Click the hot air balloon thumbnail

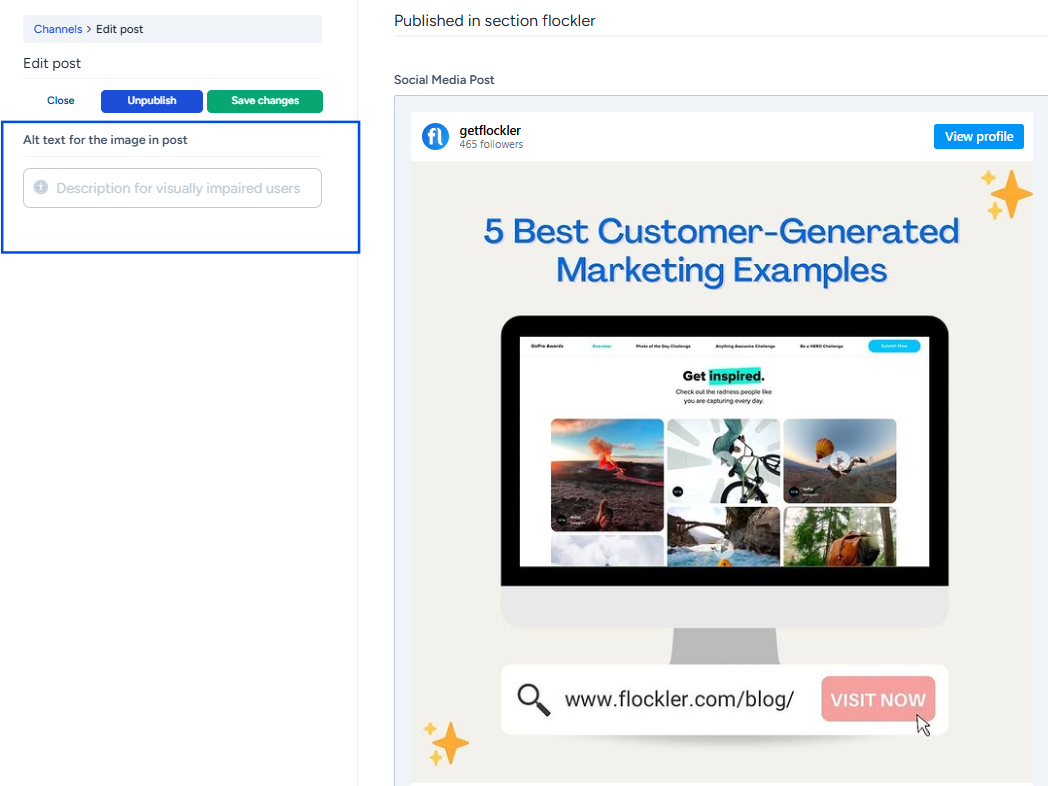(x=839, y=461)
